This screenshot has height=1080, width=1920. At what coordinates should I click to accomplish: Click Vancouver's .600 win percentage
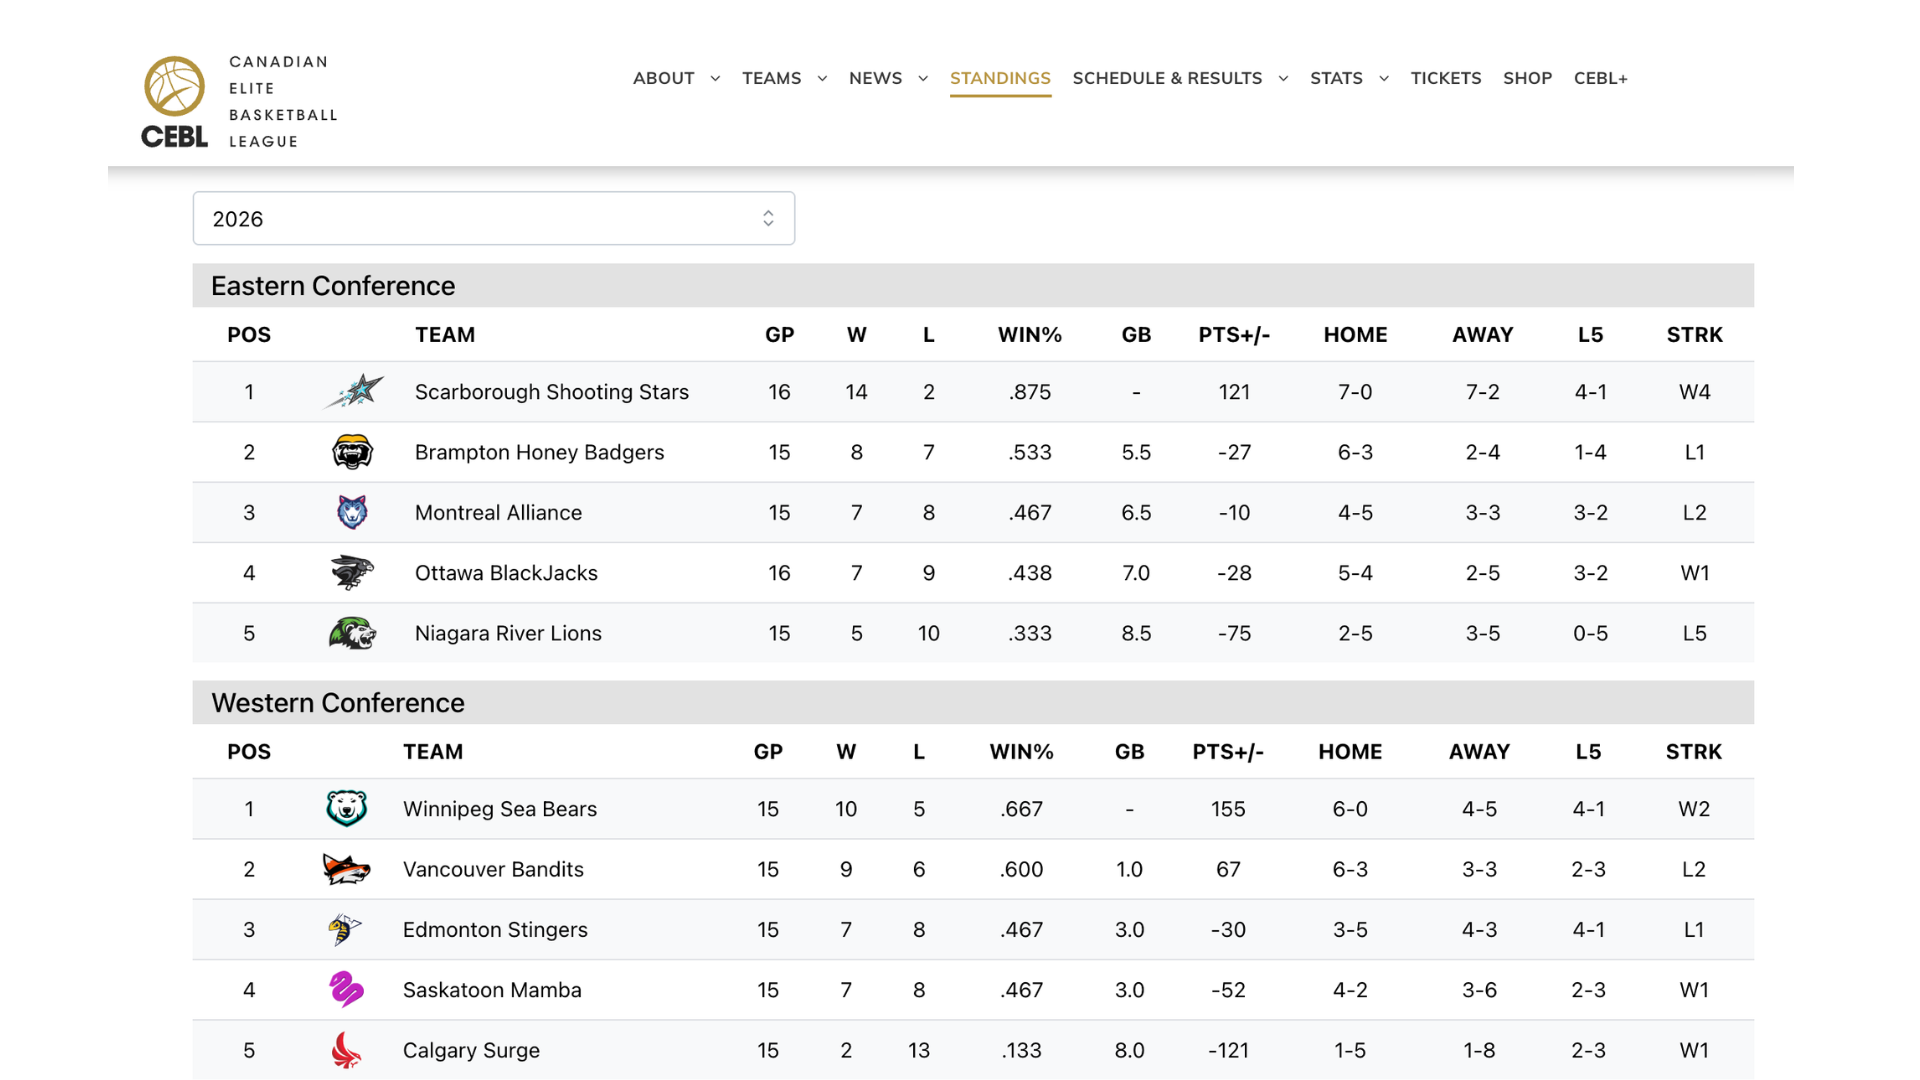coord(1021,869)
